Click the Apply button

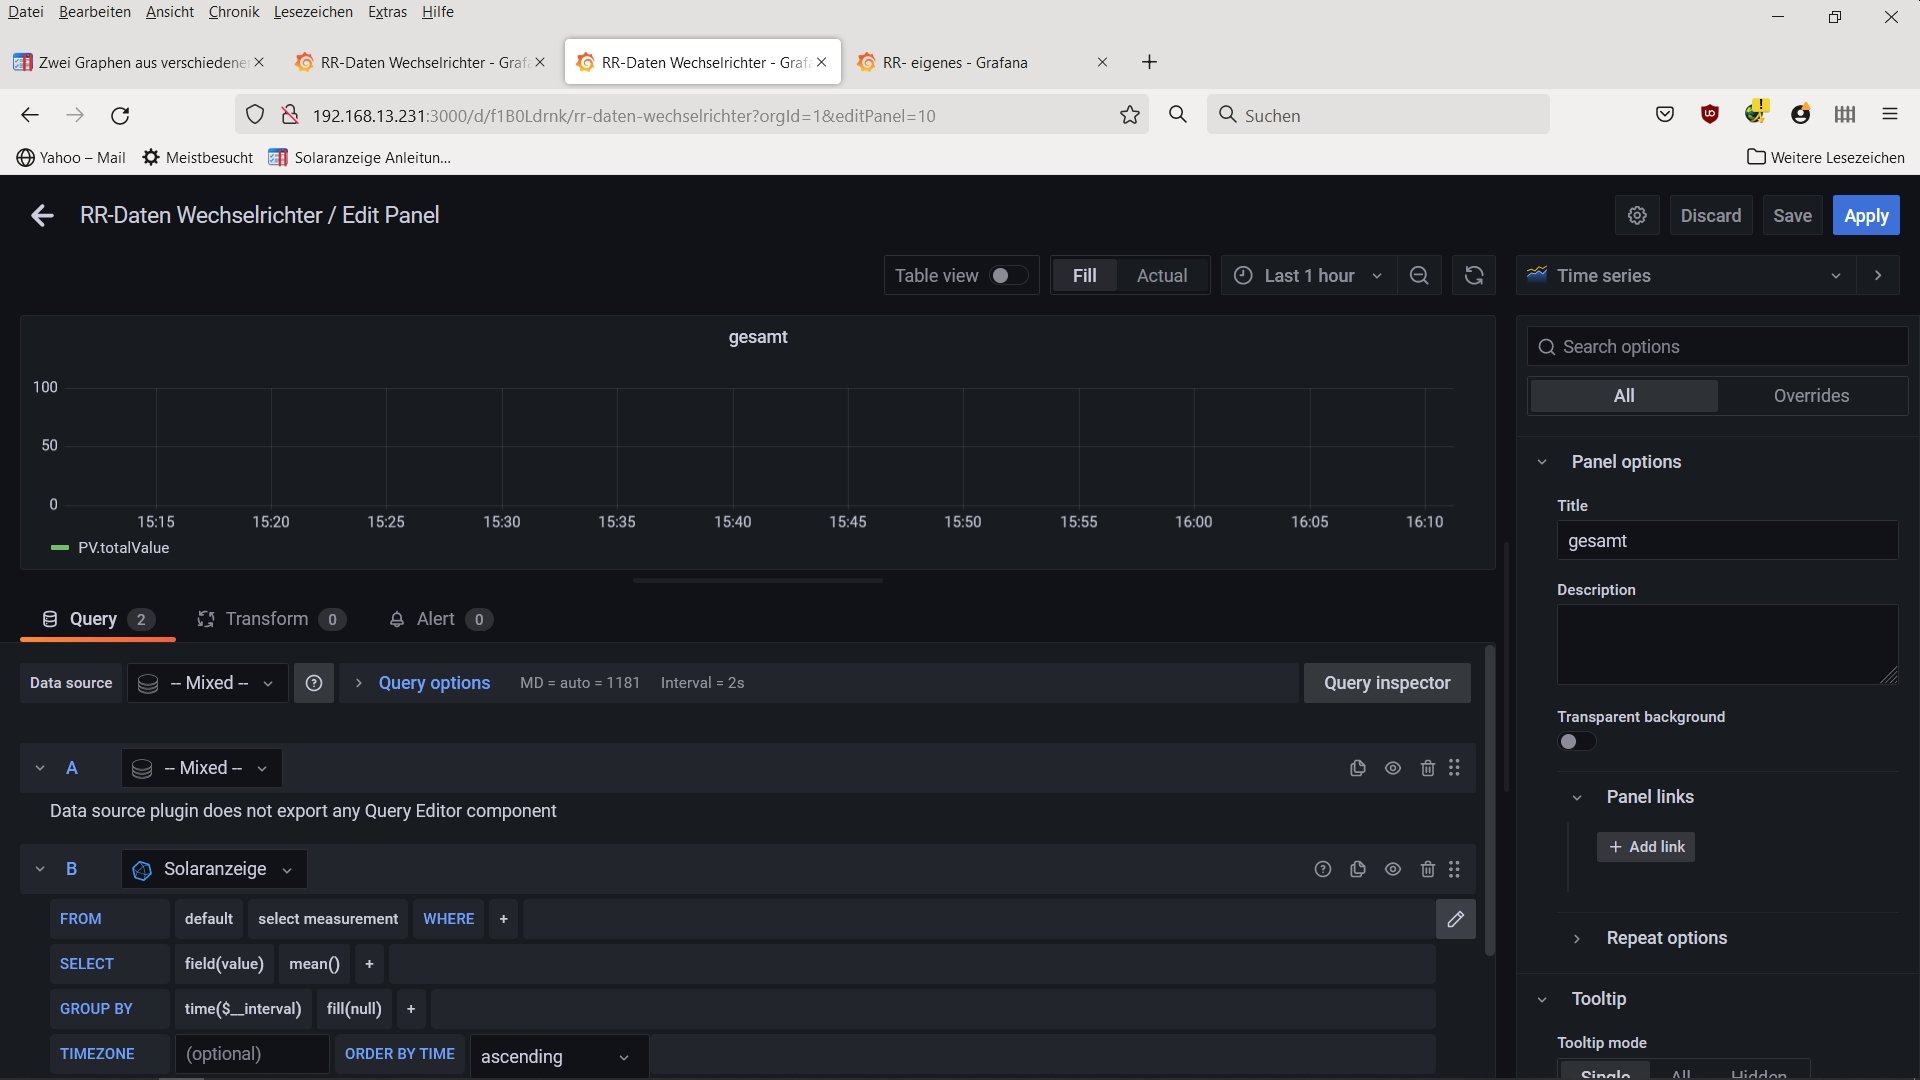coord(1865,215)
